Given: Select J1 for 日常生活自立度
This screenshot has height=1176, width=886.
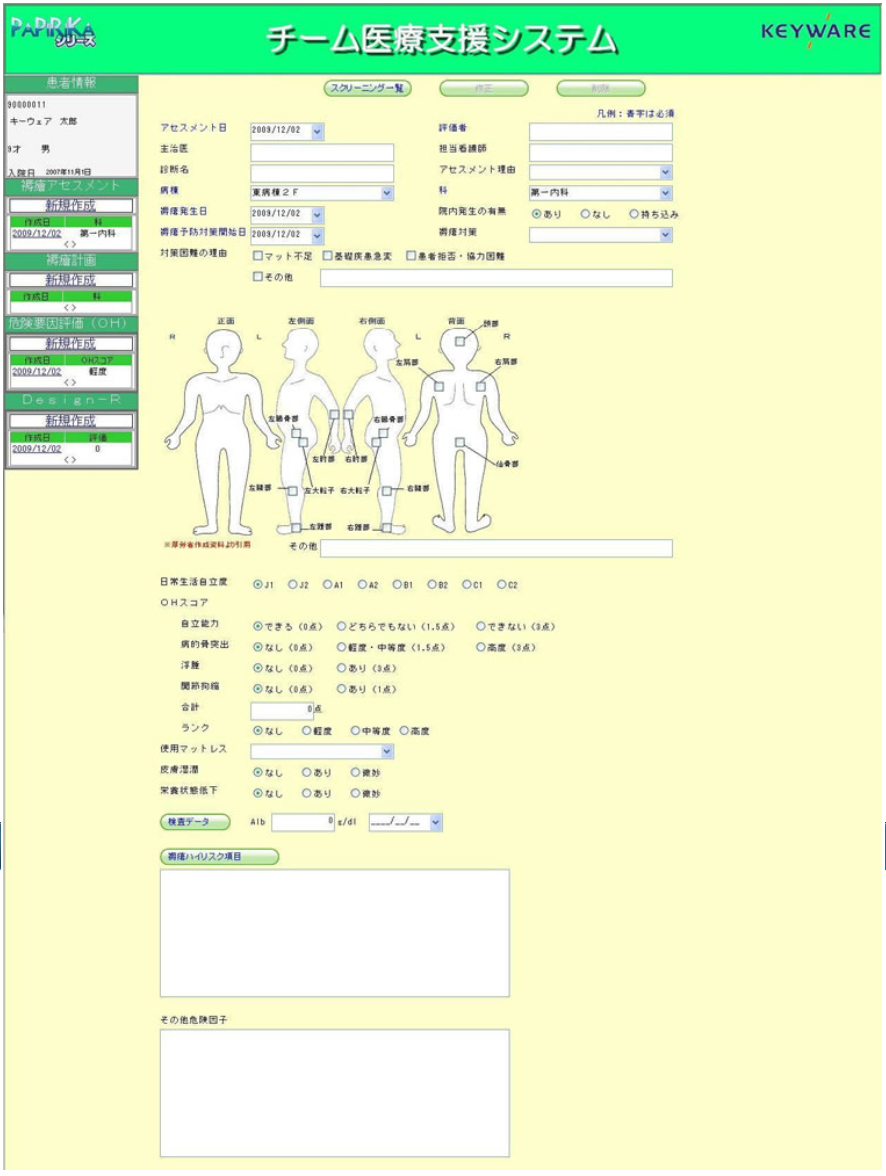Looking at the screenshot, I should point(260,582).
